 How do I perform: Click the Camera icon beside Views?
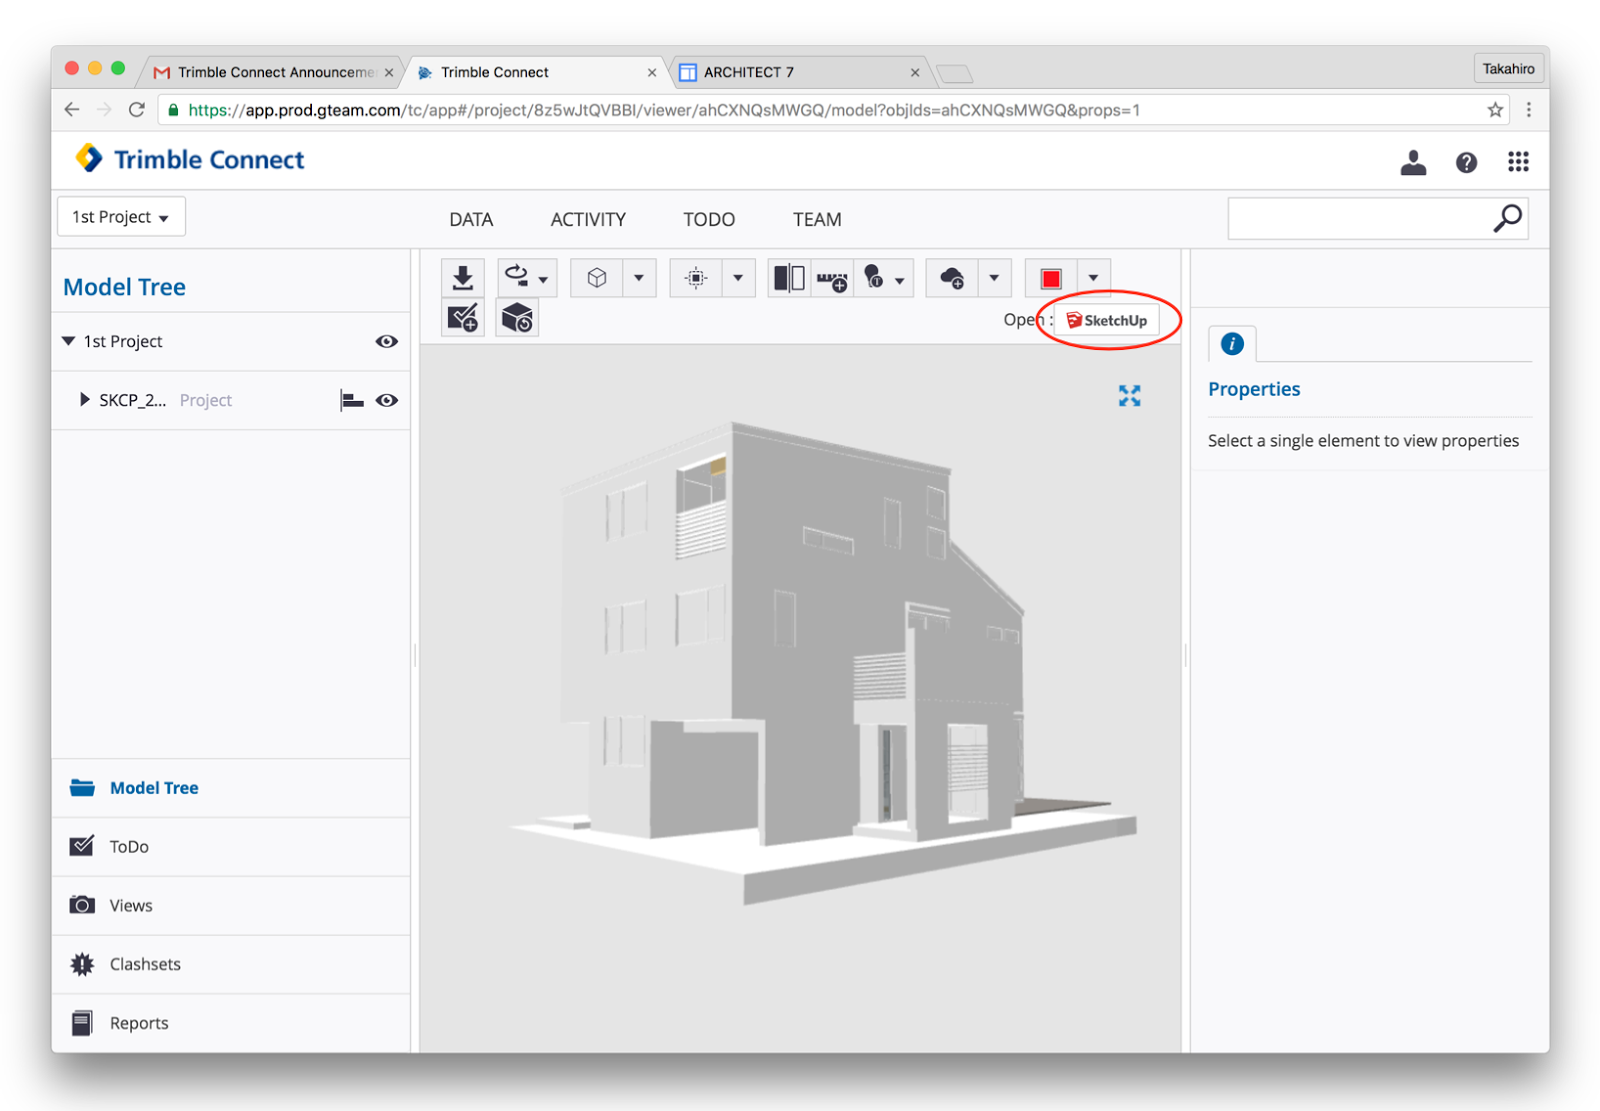tap(82, 905)
